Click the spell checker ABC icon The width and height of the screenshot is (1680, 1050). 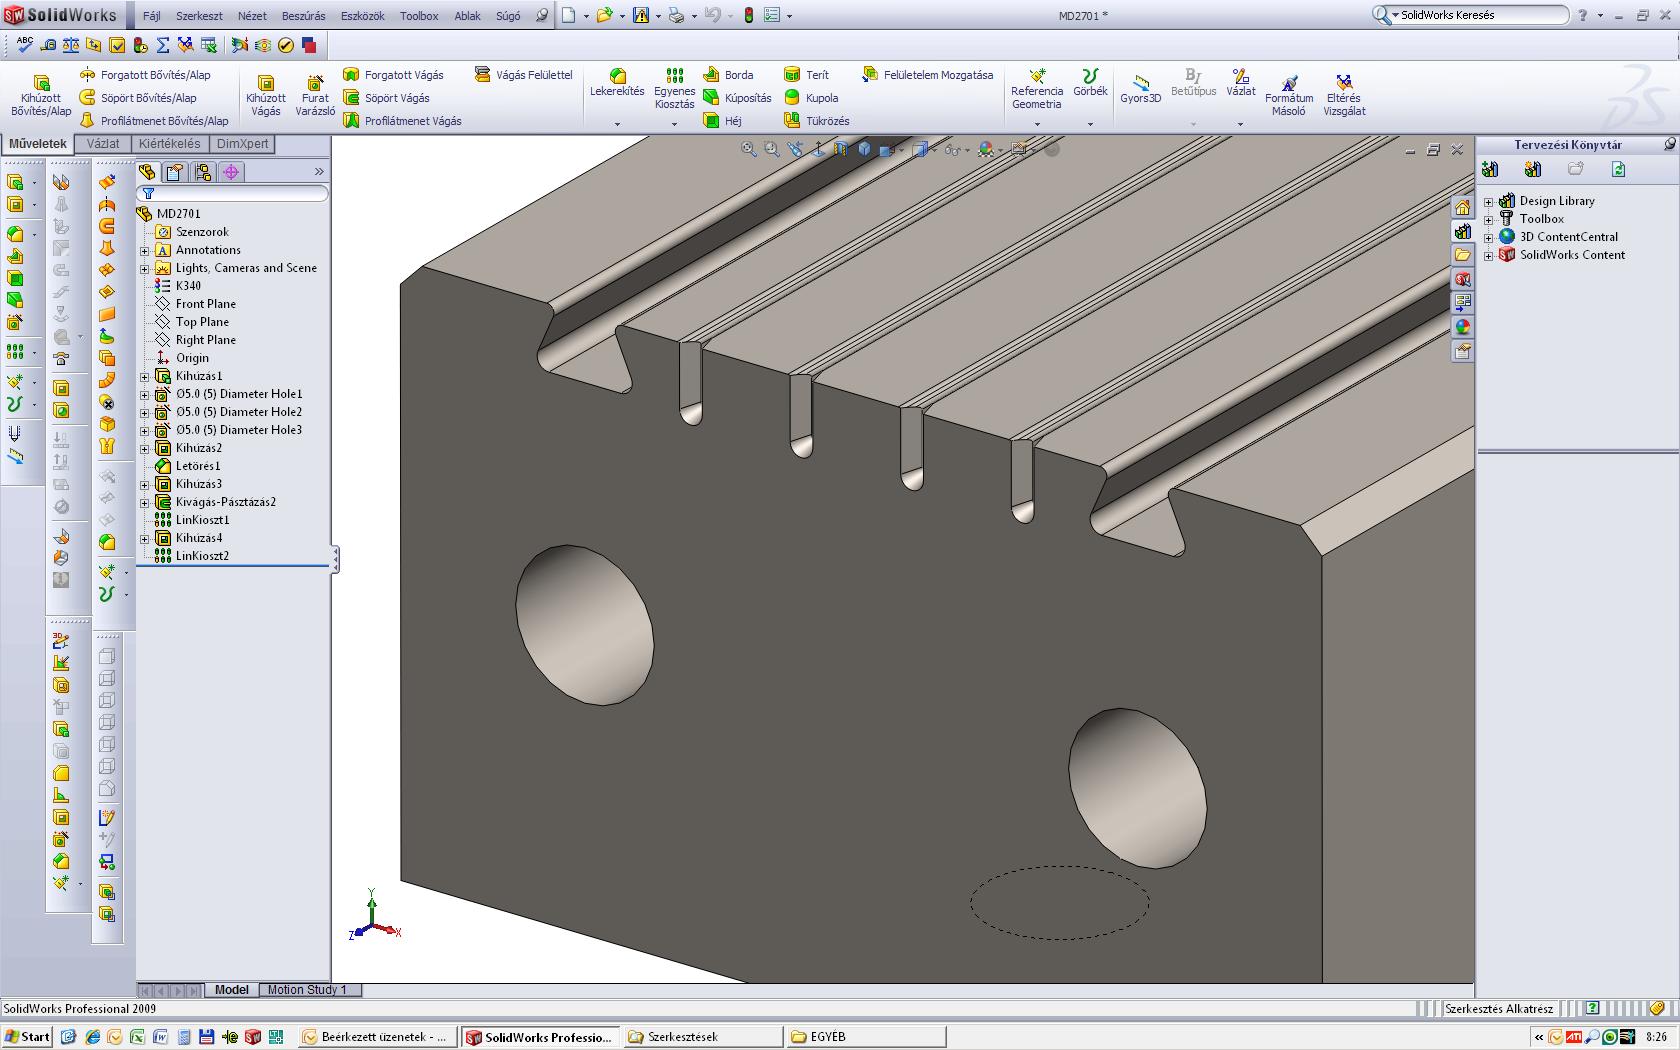tap(25, 45)
